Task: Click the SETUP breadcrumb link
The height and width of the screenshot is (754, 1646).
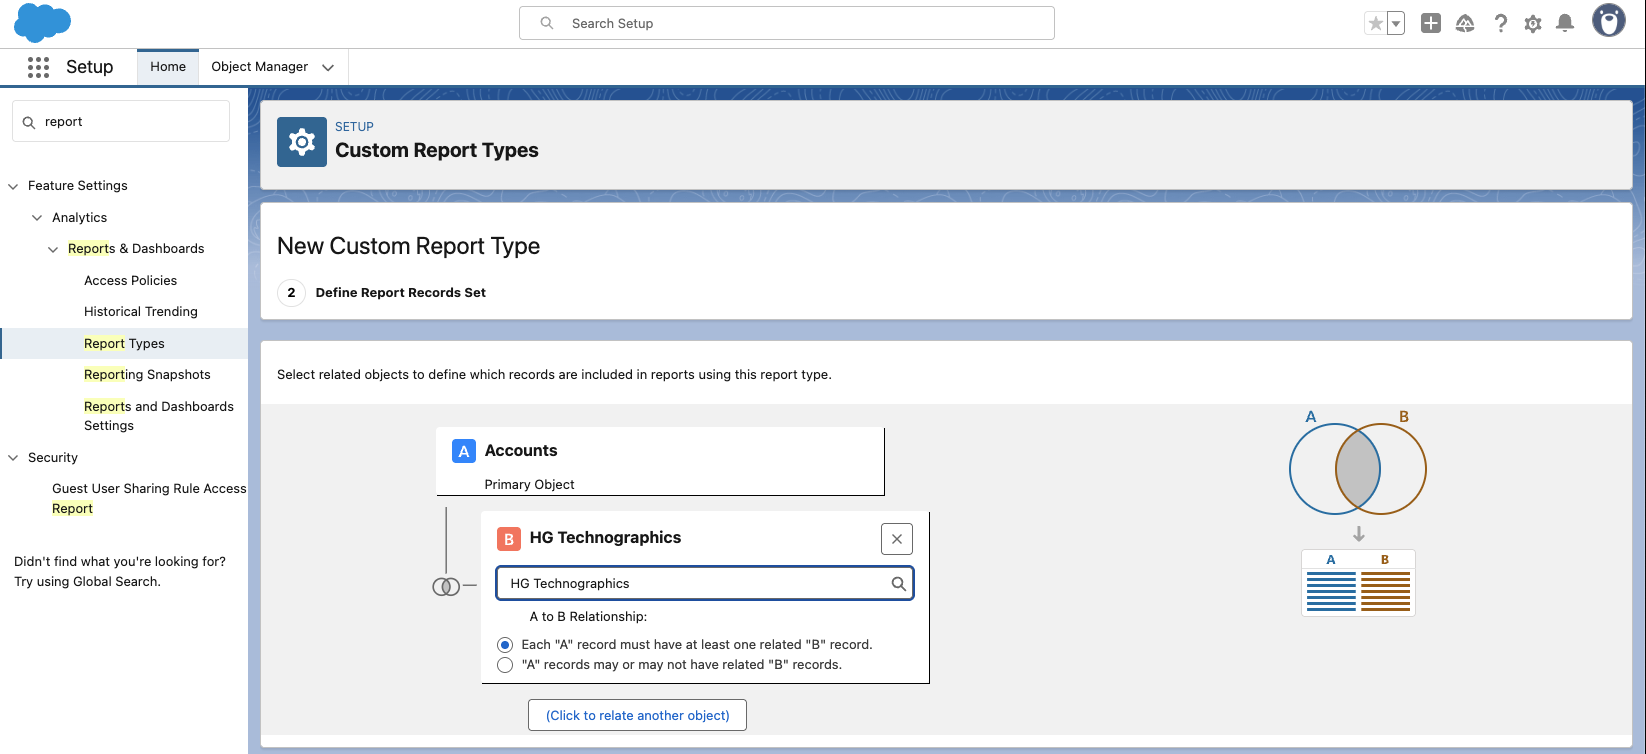Action: click(x=354, y=127)
